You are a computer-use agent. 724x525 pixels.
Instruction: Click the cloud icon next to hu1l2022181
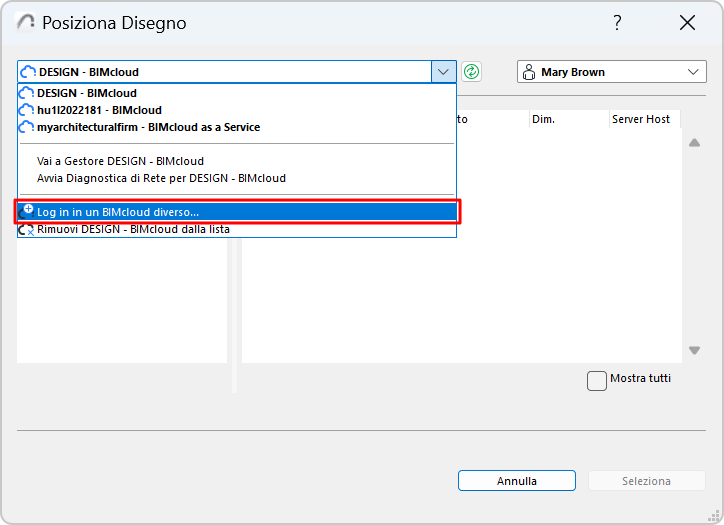(27, 110)
